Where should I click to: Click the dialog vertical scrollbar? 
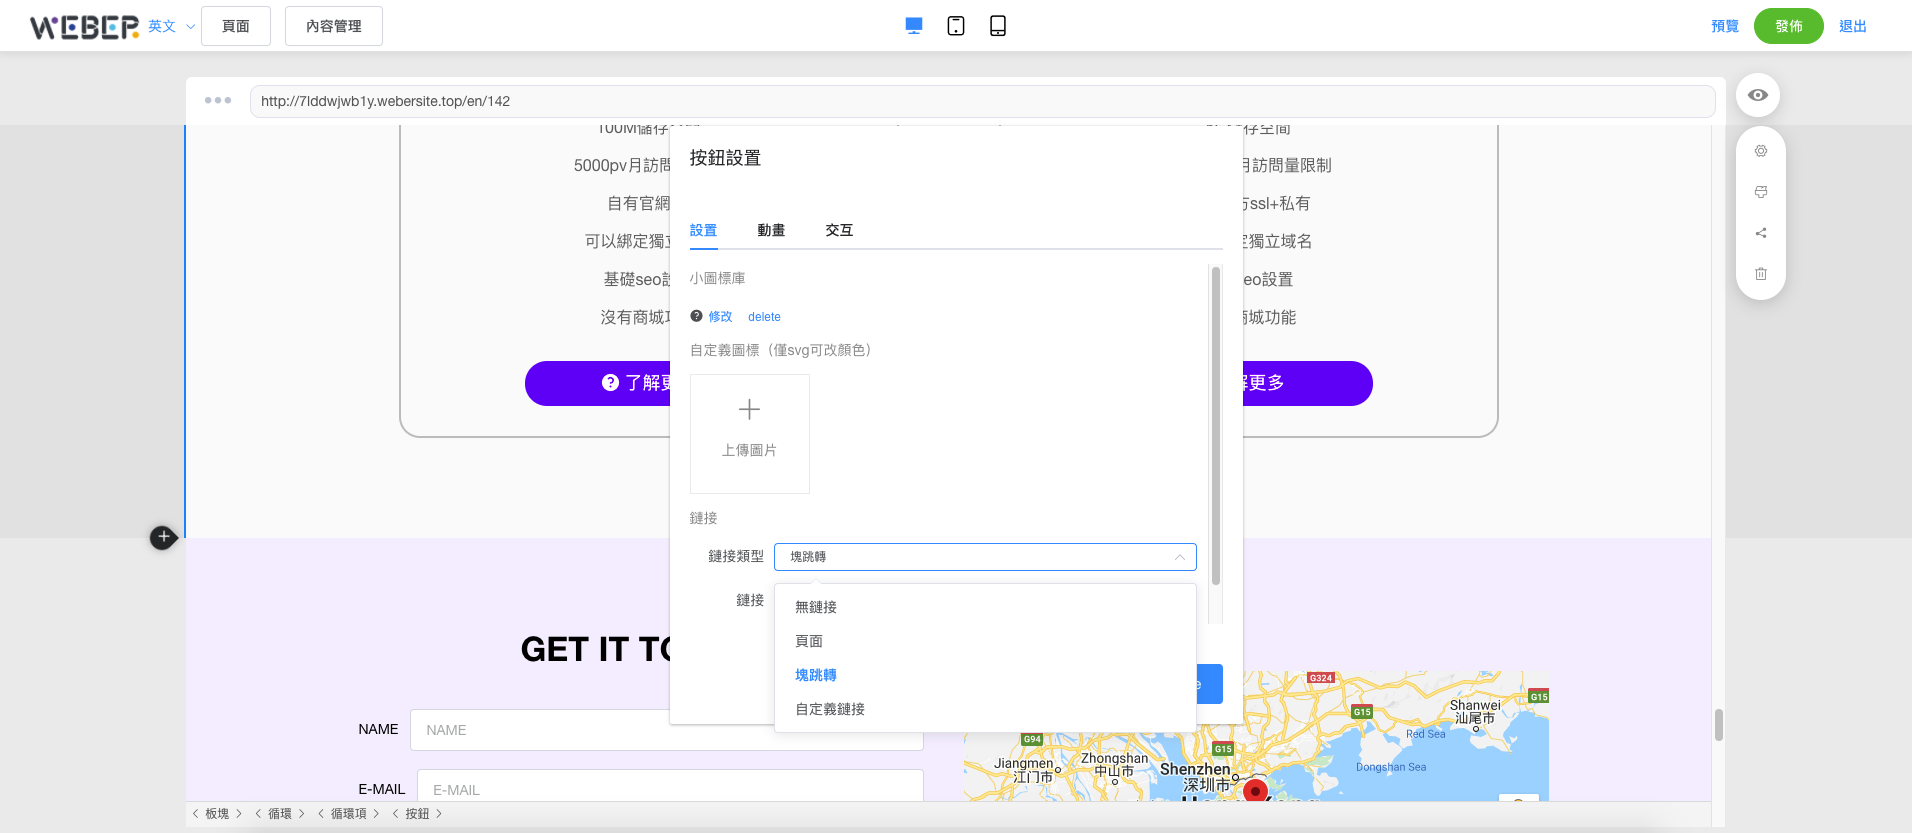[x=1216, y=425]
